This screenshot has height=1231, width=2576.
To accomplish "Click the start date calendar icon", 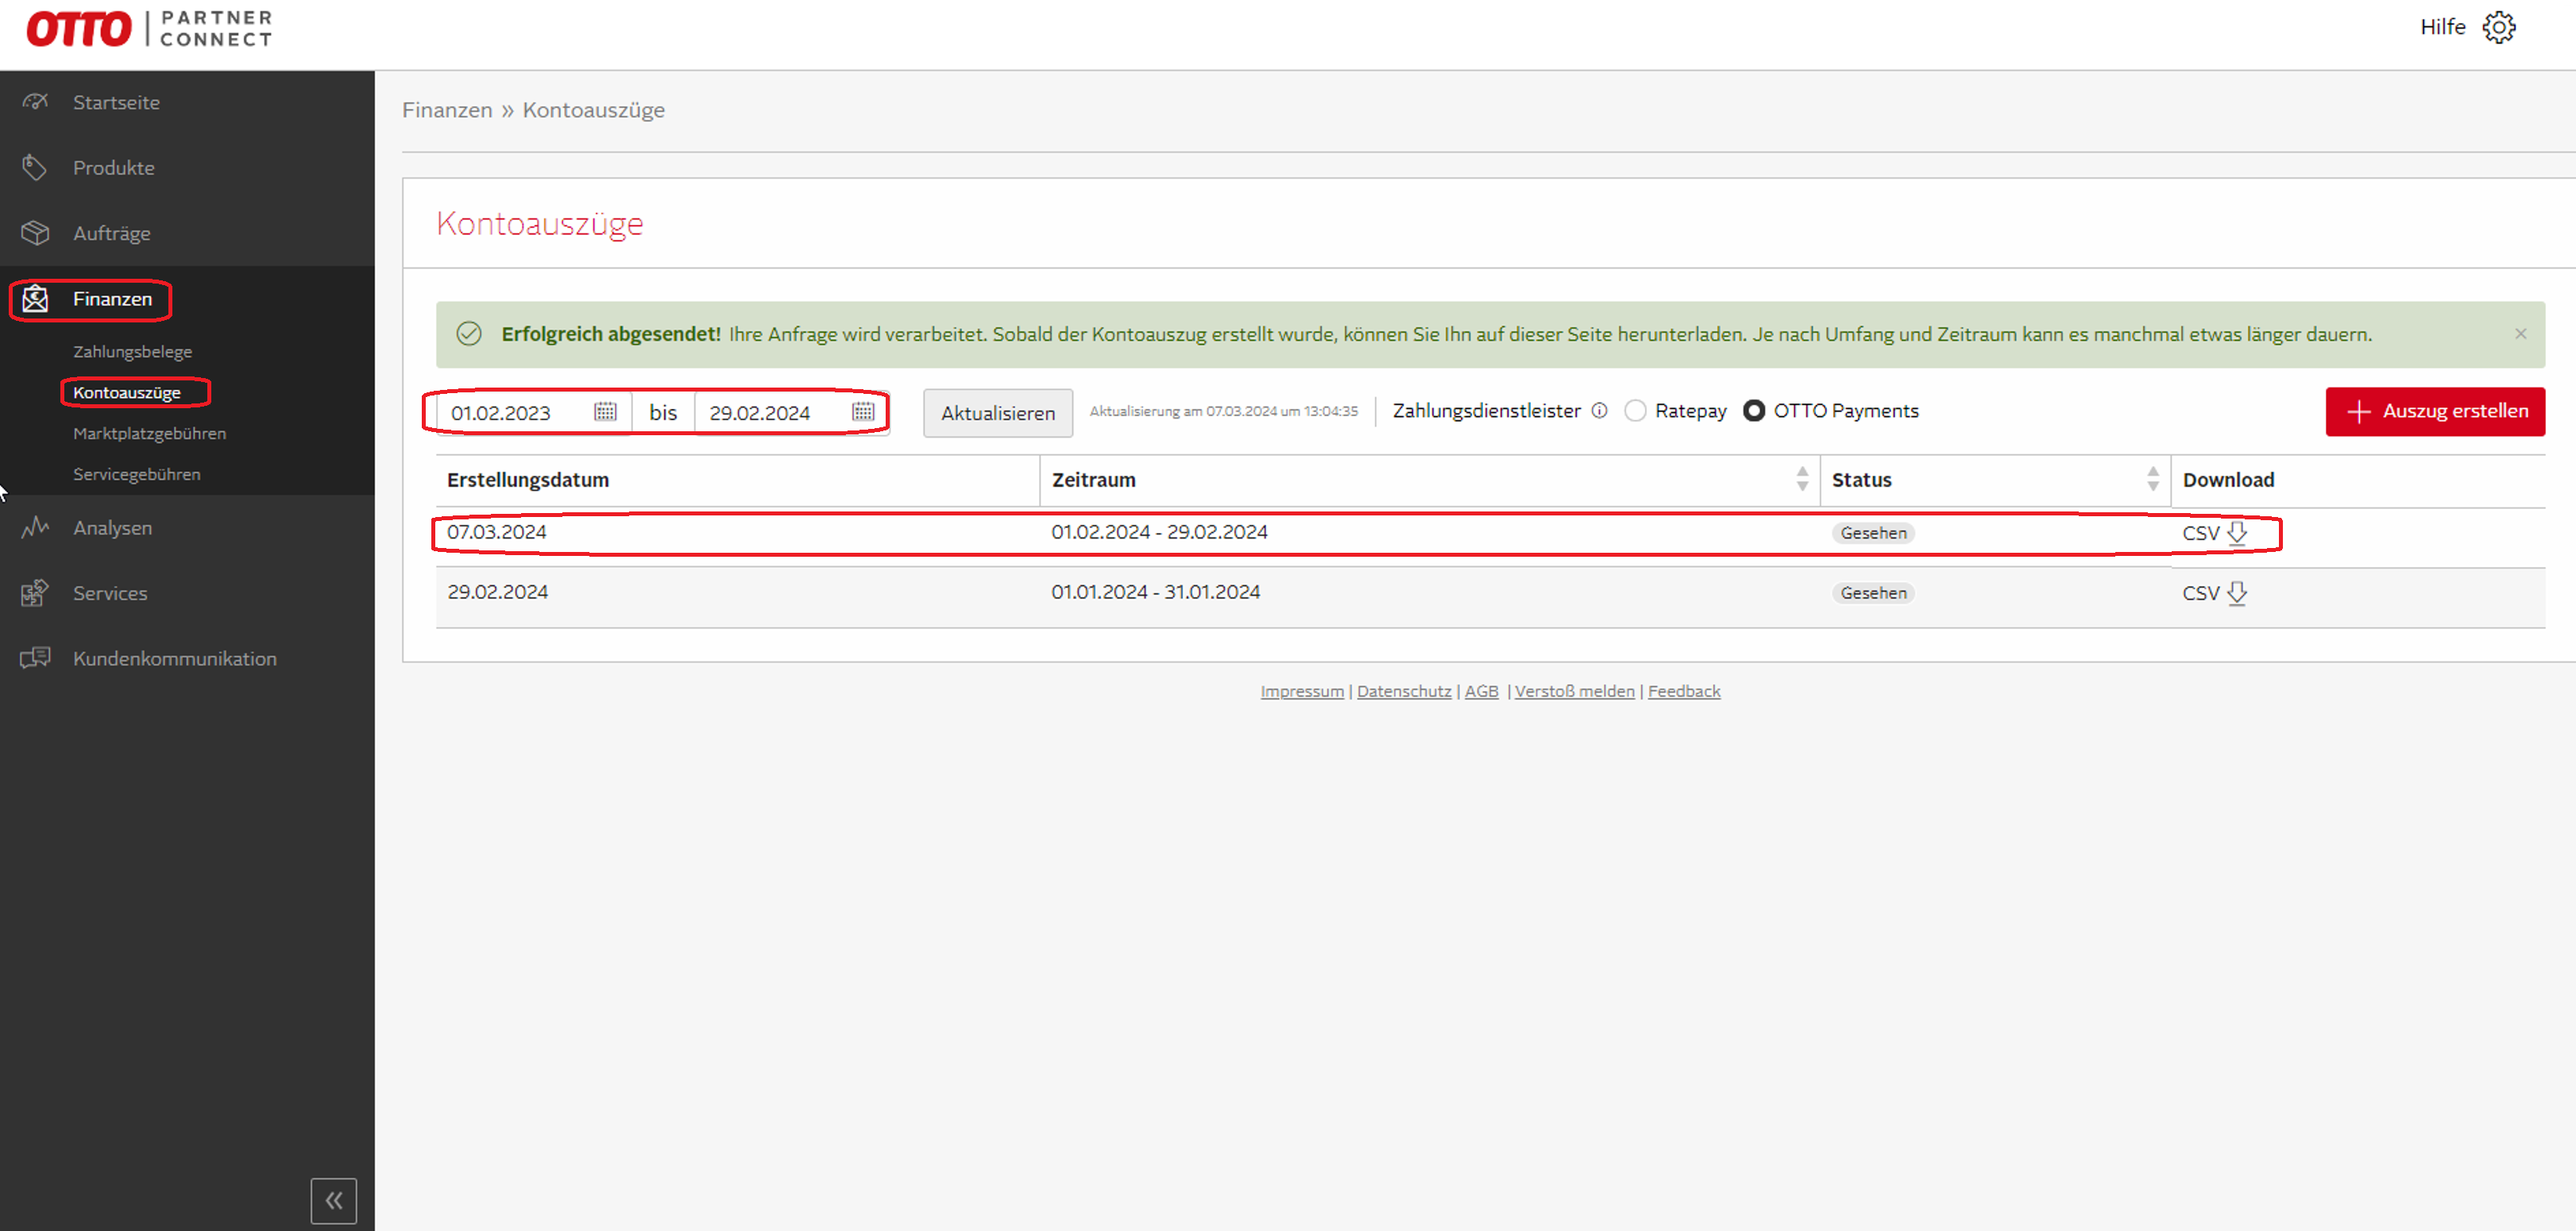I will (605, 412).
